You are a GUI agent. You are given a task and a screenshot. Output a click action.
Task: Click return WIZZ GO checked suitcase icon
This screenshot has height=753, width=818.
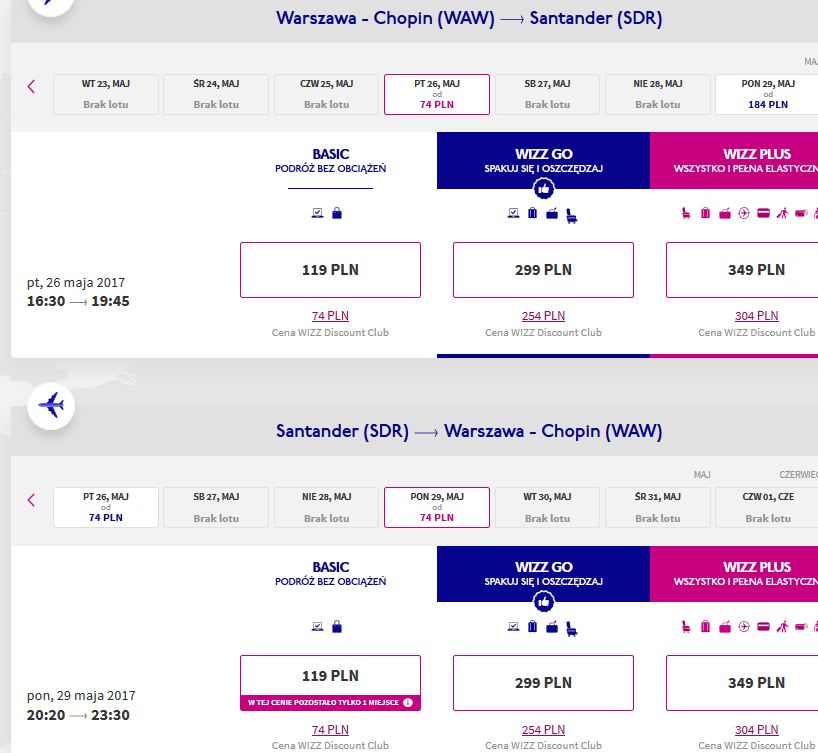533,626
